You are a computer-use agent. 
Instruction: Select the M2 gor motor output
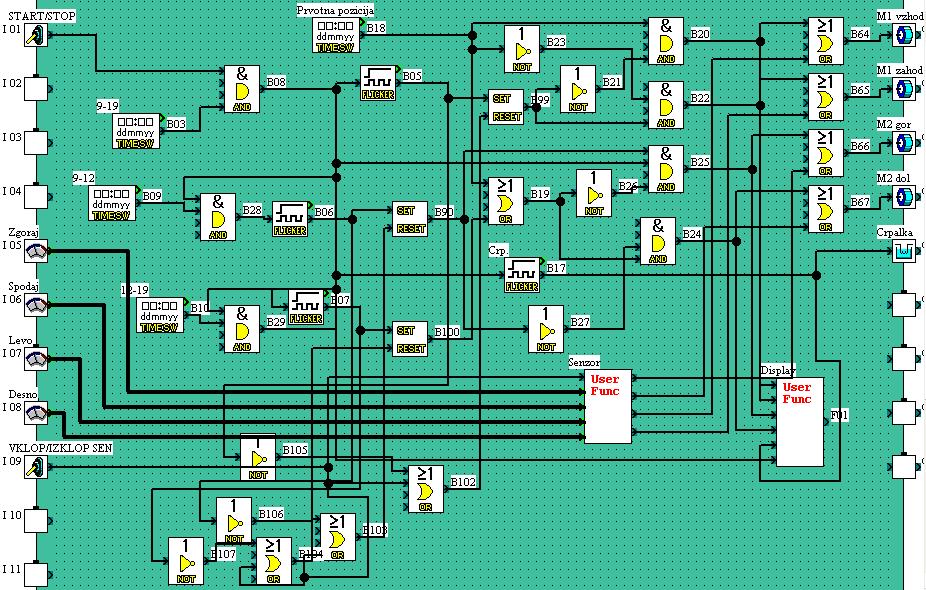(x=904, y=142)
